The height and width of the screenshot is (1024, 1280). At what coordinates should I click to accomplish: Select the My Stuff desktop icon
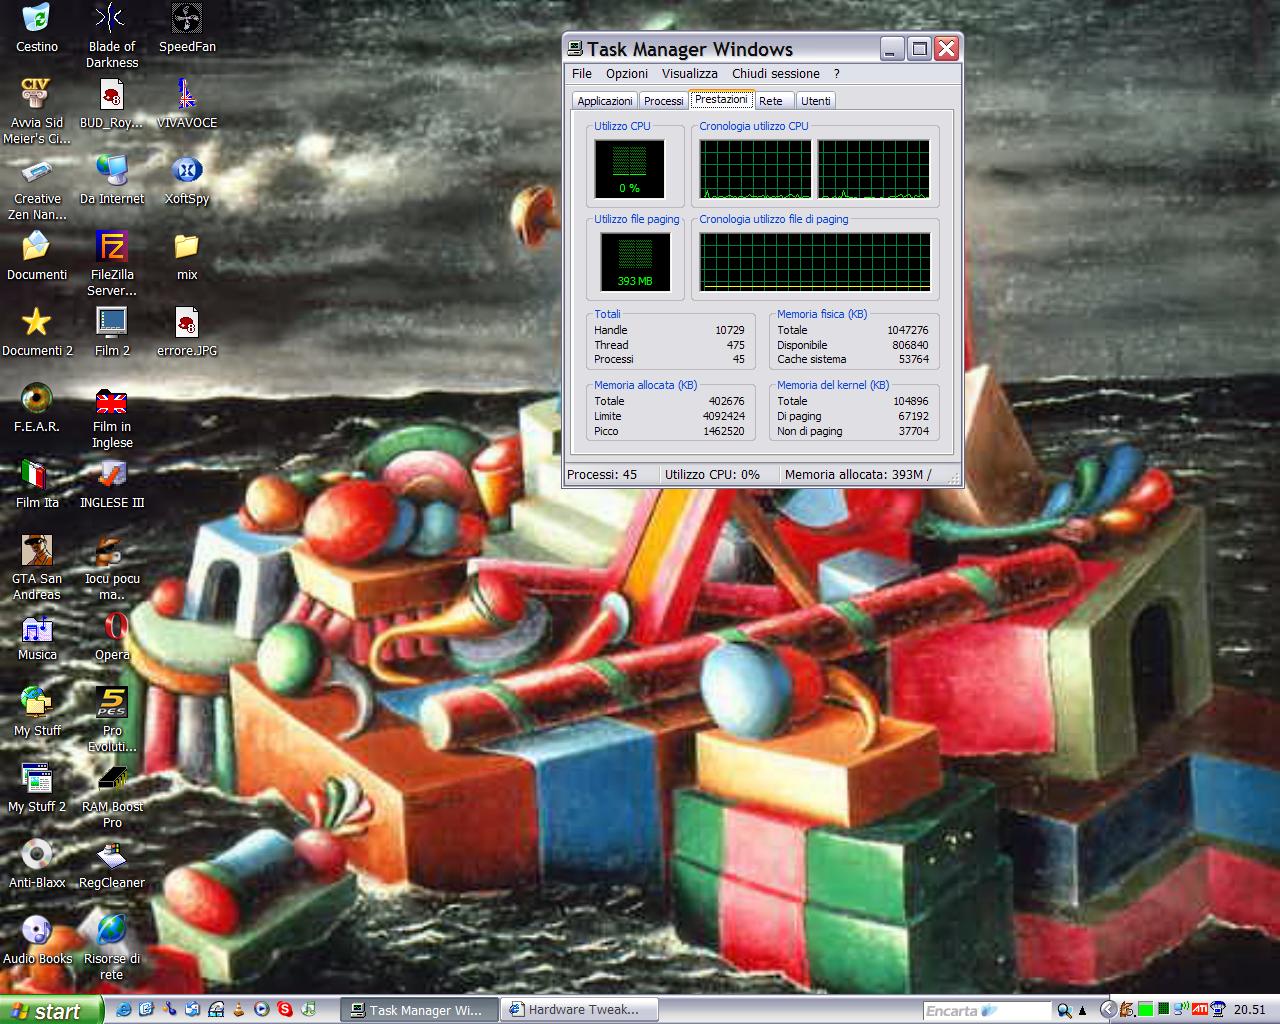tap(36, 713)
